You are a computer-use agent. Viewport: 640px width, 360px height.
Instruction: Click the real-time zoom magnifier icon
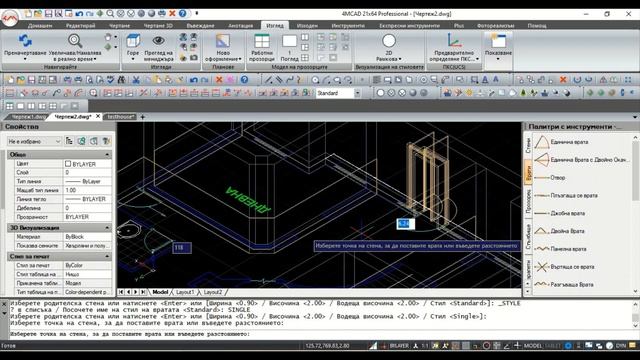75,41
